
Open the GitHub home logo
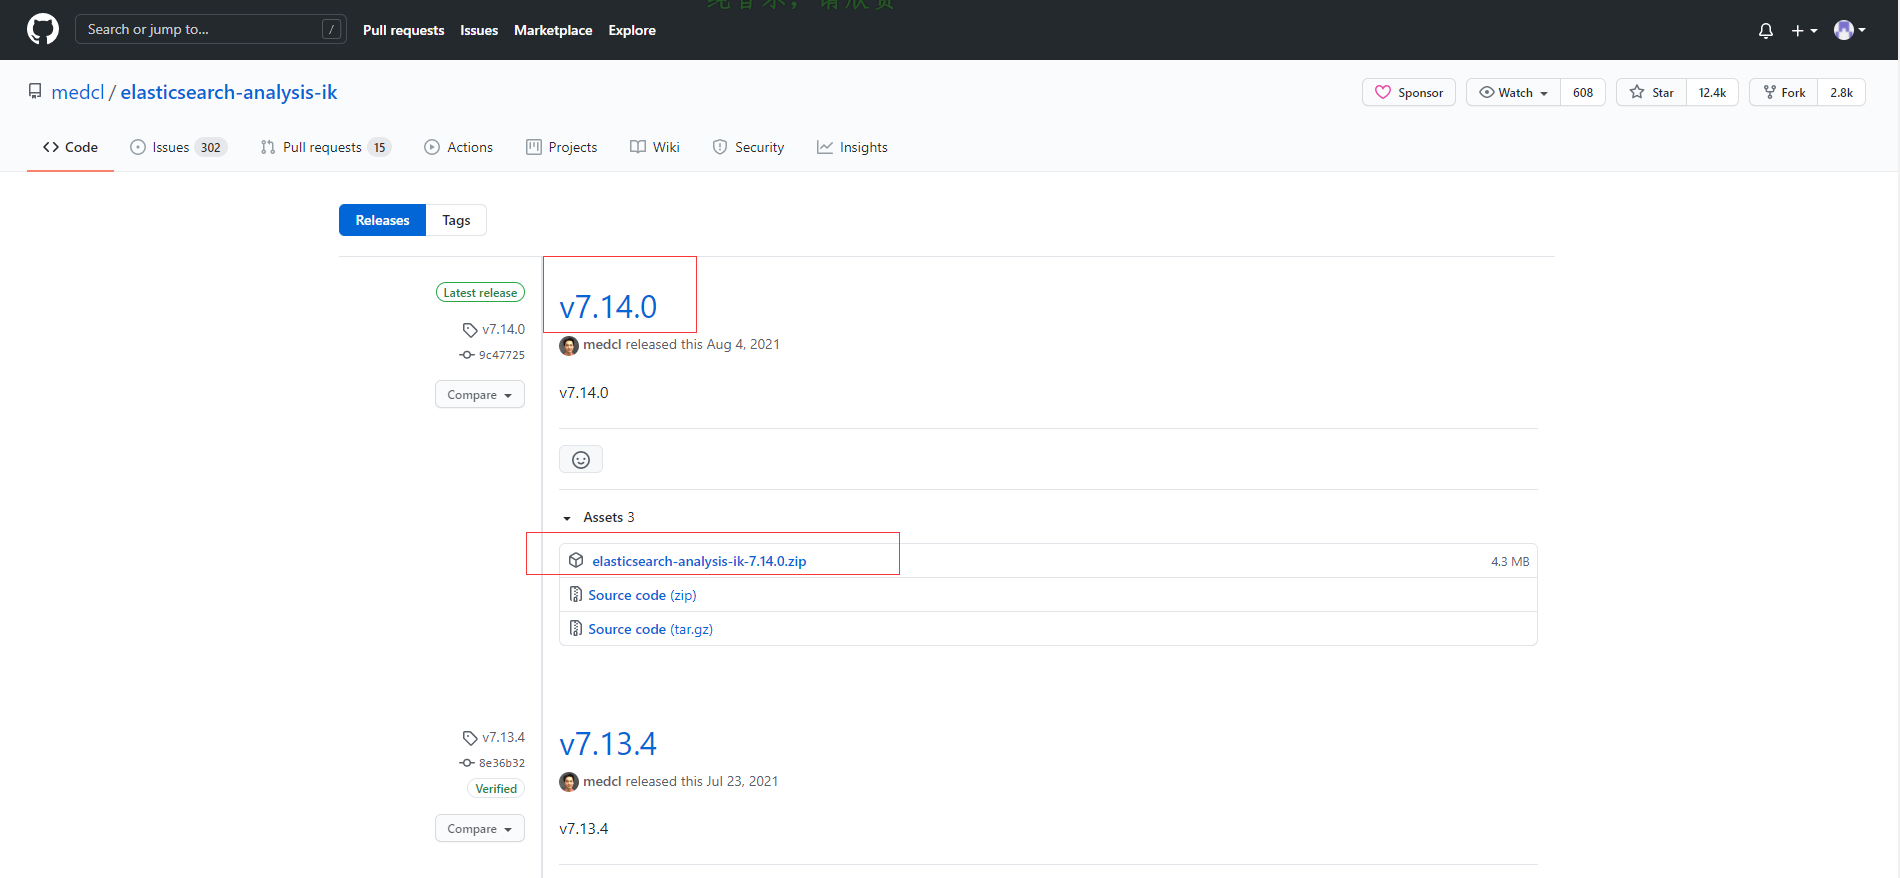click(43, 29)
